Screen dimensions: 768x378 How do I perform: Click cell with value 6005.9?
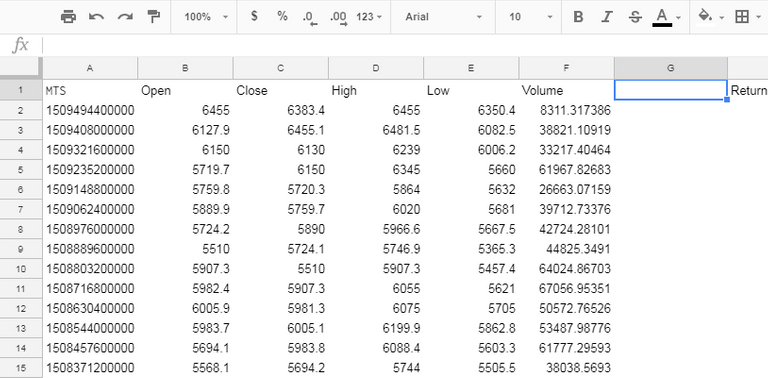click(x=185, y=308)
